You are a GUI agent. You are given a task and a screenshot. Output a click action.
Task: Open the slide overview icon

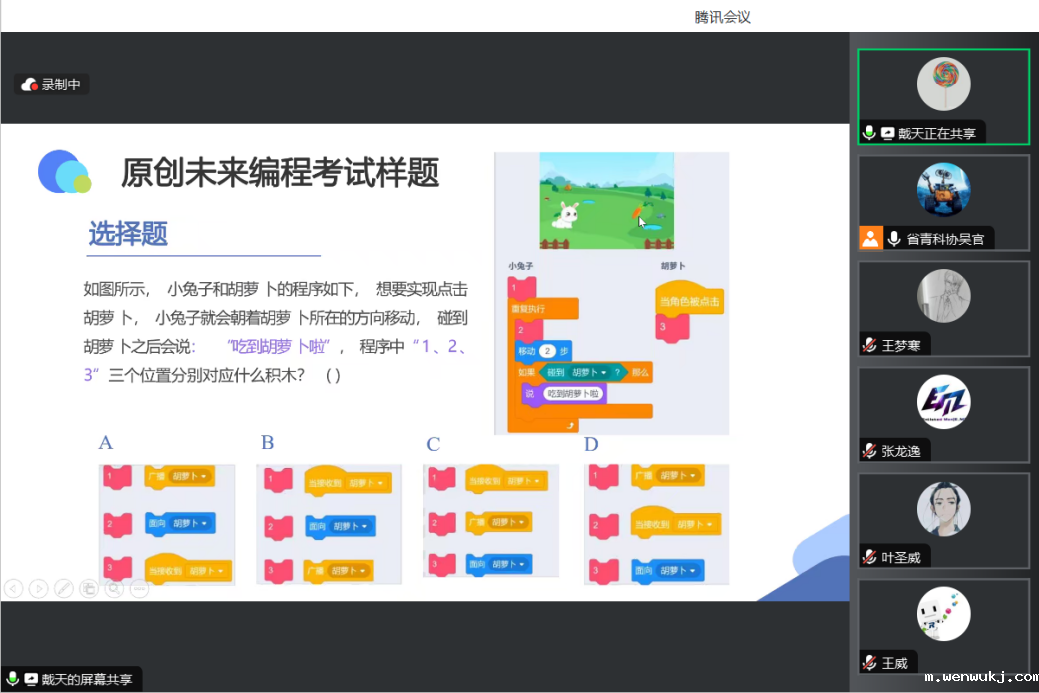tap(89, 589)
